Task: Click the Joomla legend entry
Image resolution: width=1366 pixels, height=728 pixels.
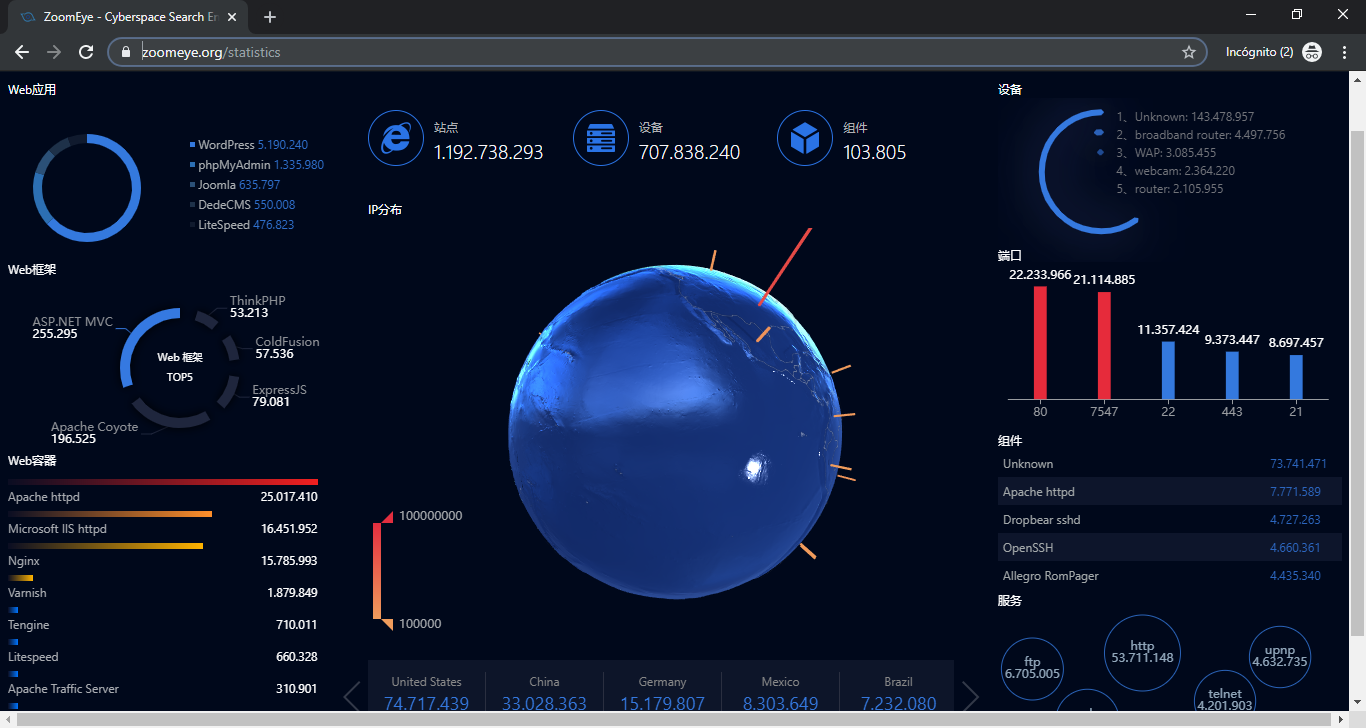Action: tap(235, 185)
